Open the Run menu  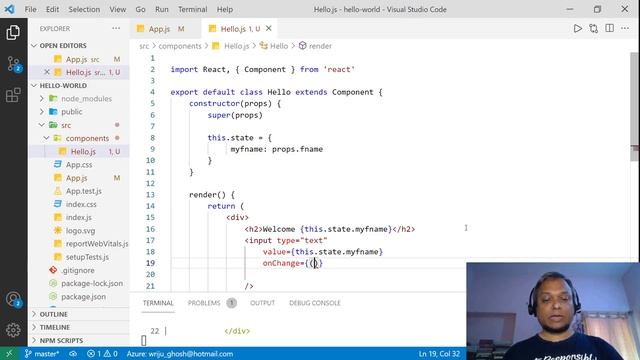click(x=162, y=9)
